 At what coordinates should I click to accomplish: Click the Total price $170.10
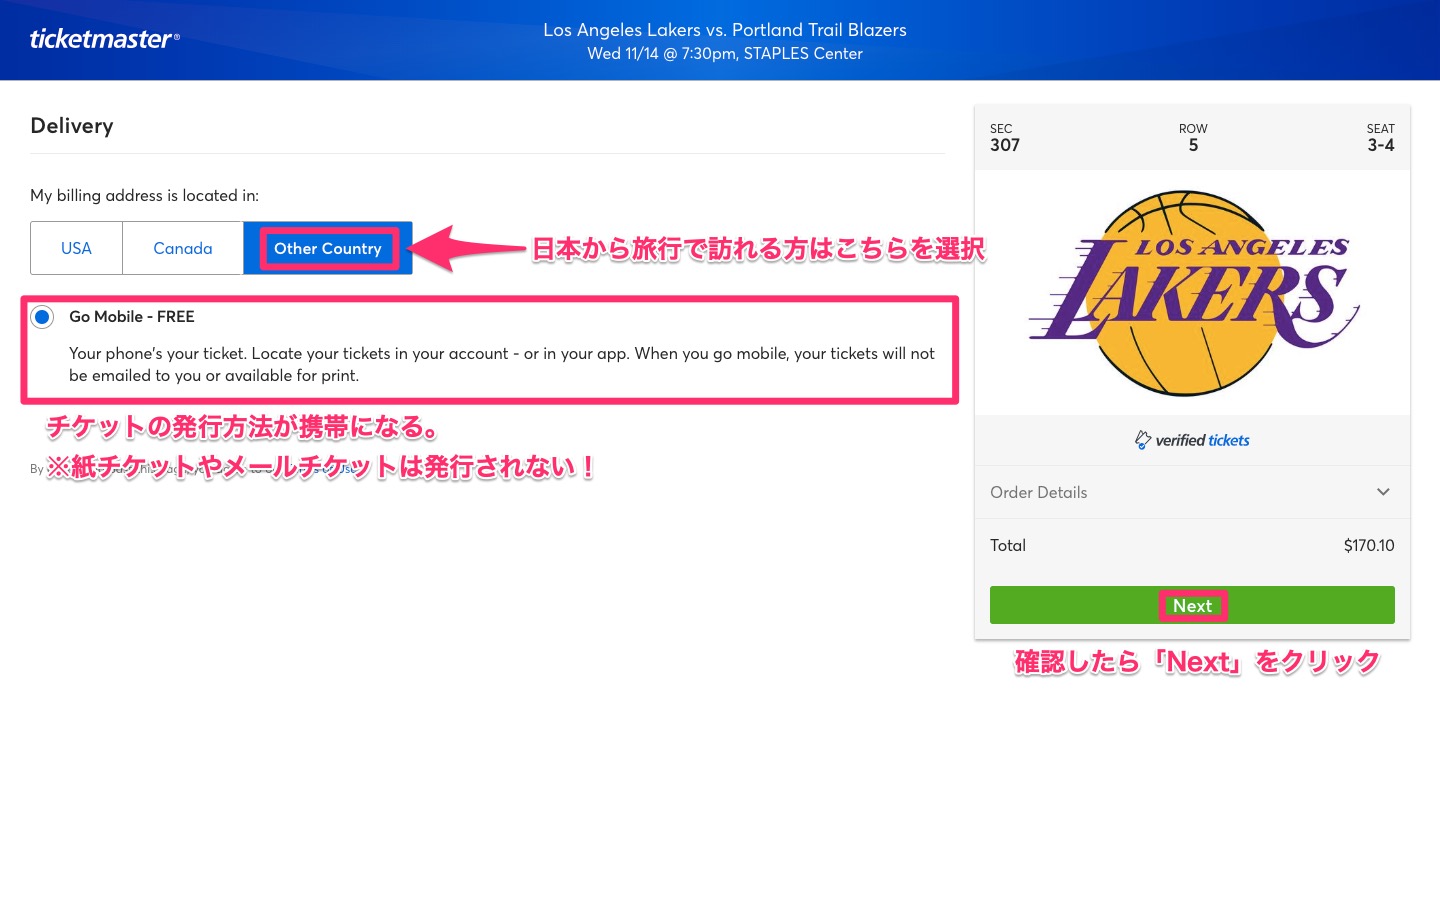click(1369, 545)
